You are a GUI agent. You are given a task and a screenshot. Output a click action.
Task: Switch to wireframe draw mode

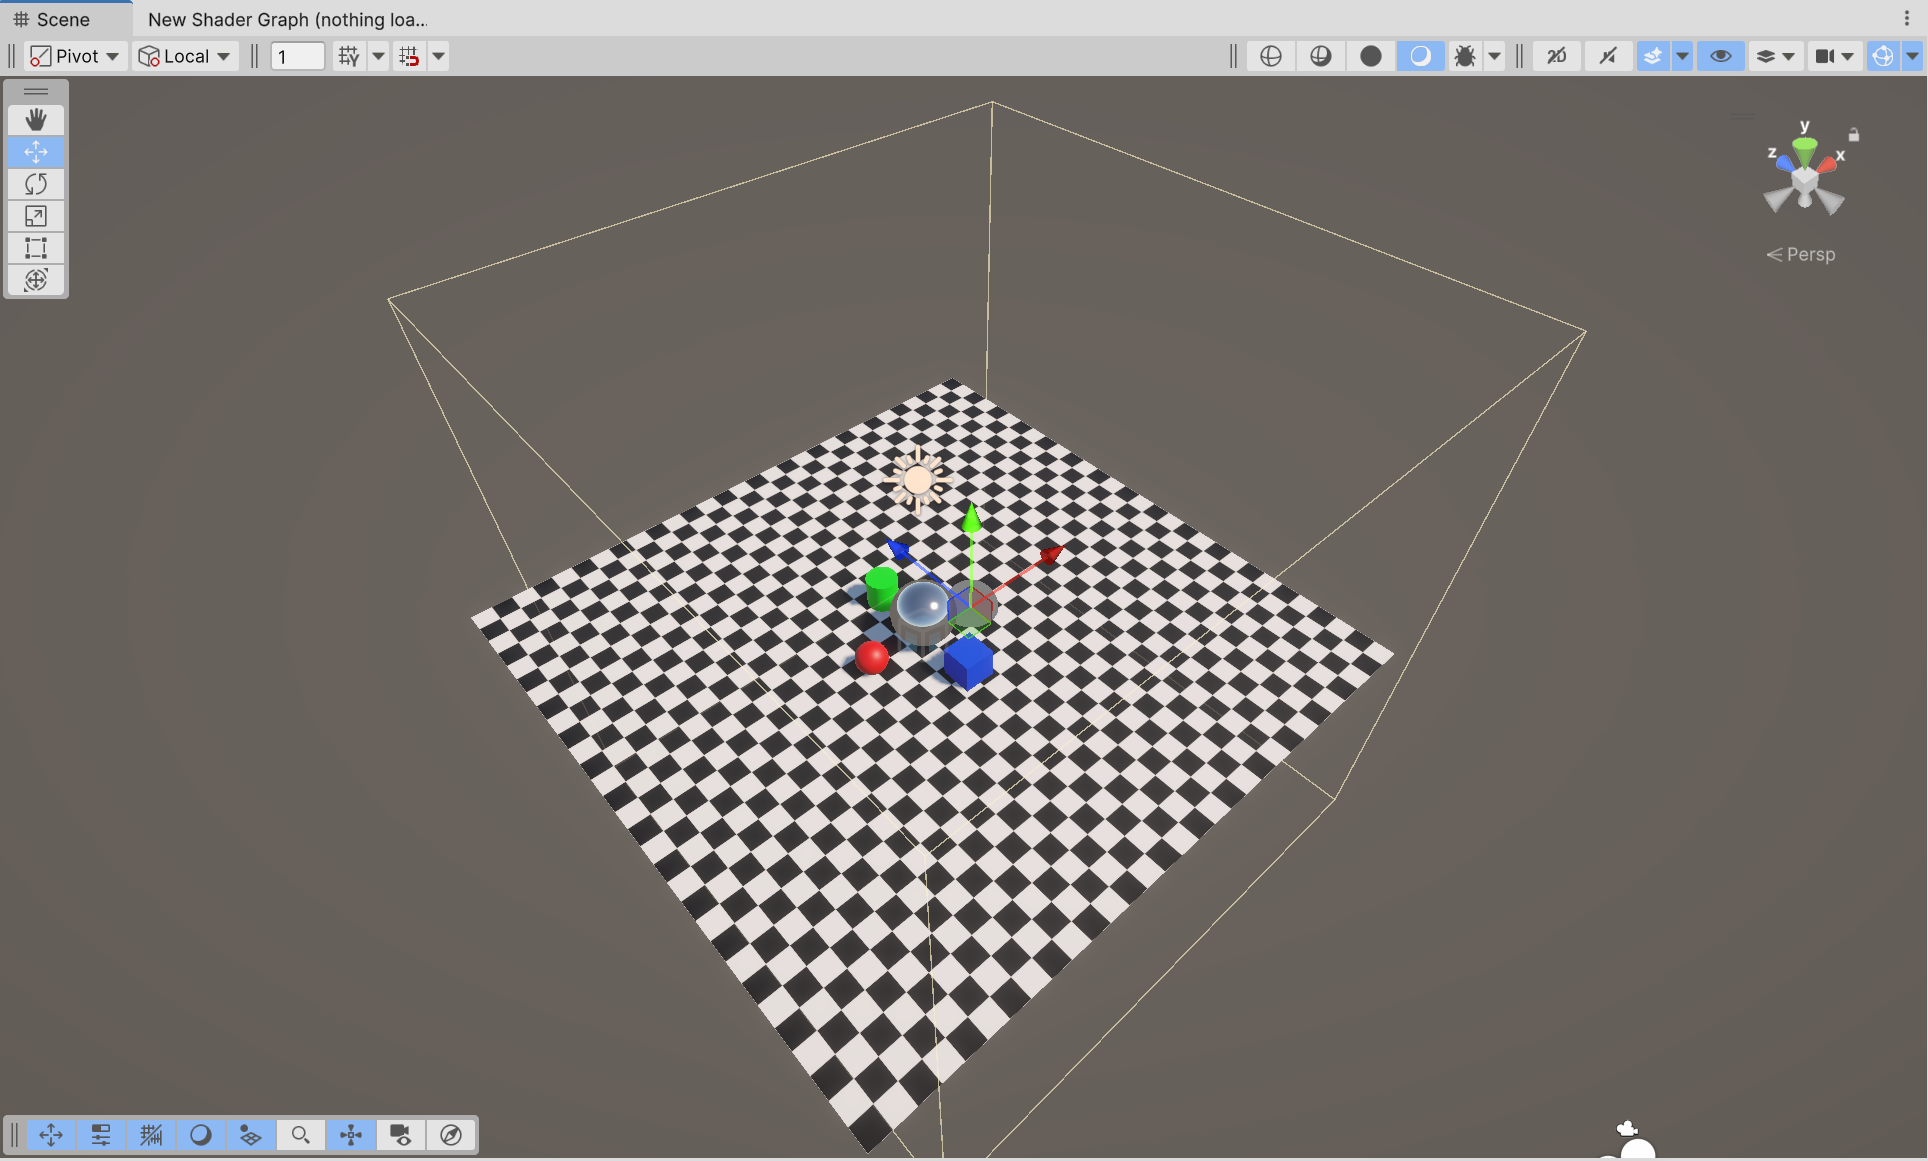(1270, 56)
